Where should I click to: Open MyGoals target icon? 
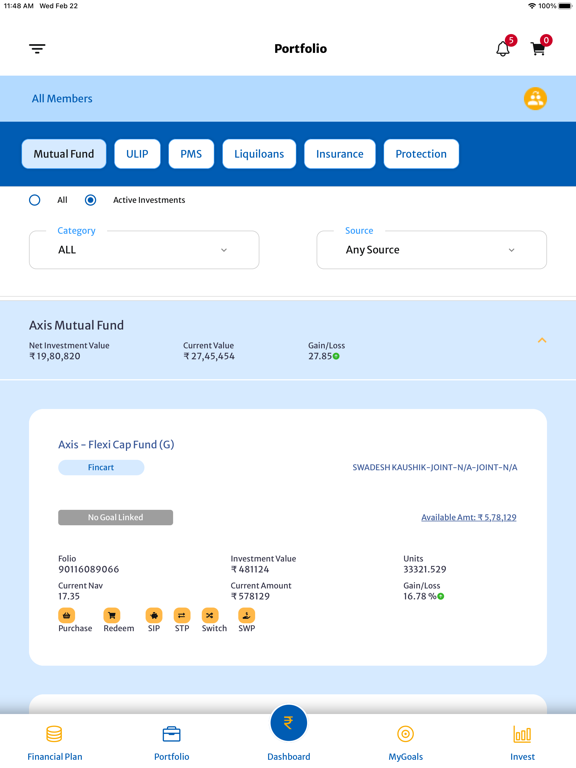point(406,734)
